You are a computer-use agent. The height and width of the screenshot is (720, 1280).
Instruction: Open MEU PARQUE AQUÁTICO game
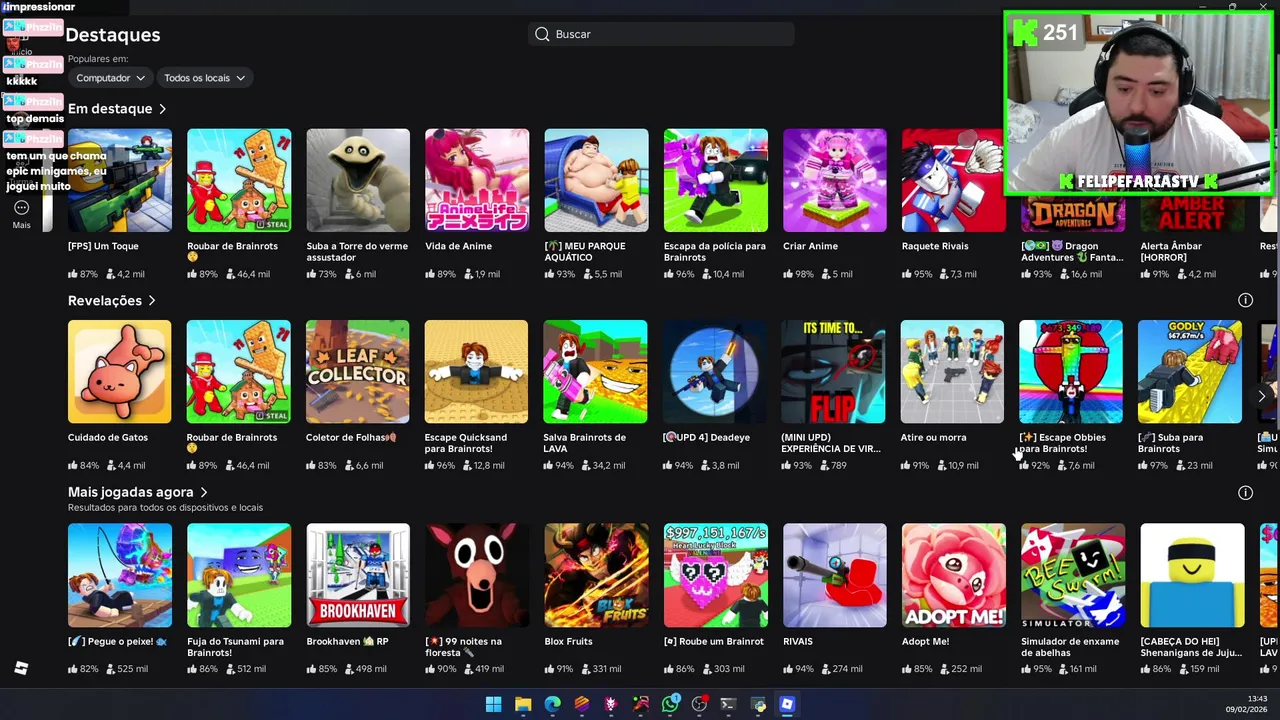click(x=596, y=180)
